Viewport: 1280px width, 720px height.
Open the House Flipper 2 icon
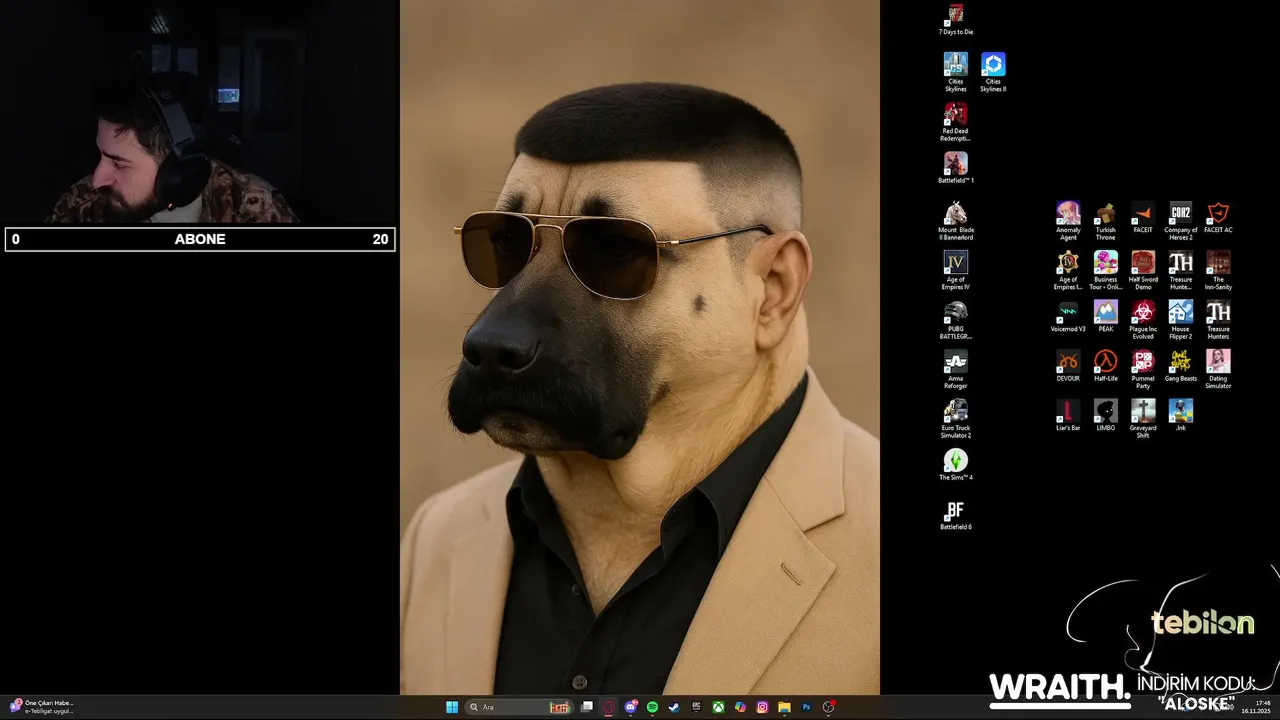click(1181, 320)
